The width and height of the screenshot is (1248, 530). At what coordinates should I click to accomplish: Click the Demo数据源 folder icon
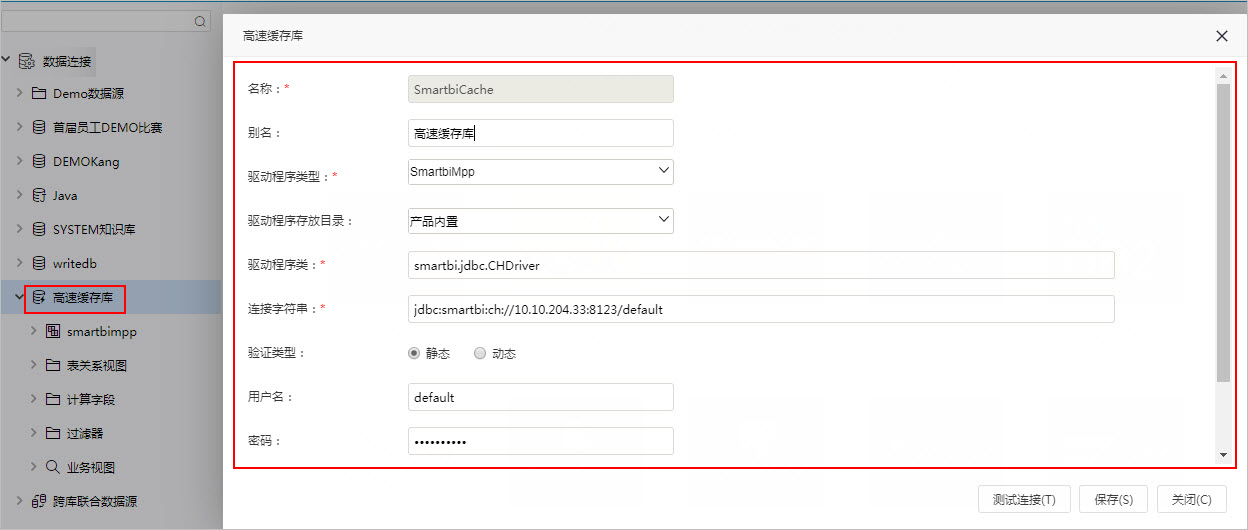39,94
